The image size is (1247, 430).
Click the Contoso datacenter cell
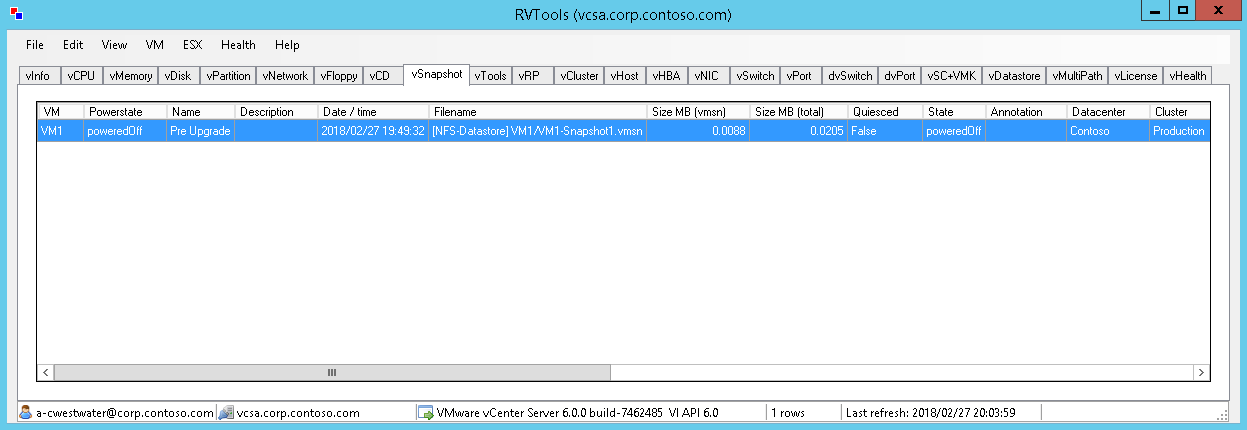tap(1108, 131)
